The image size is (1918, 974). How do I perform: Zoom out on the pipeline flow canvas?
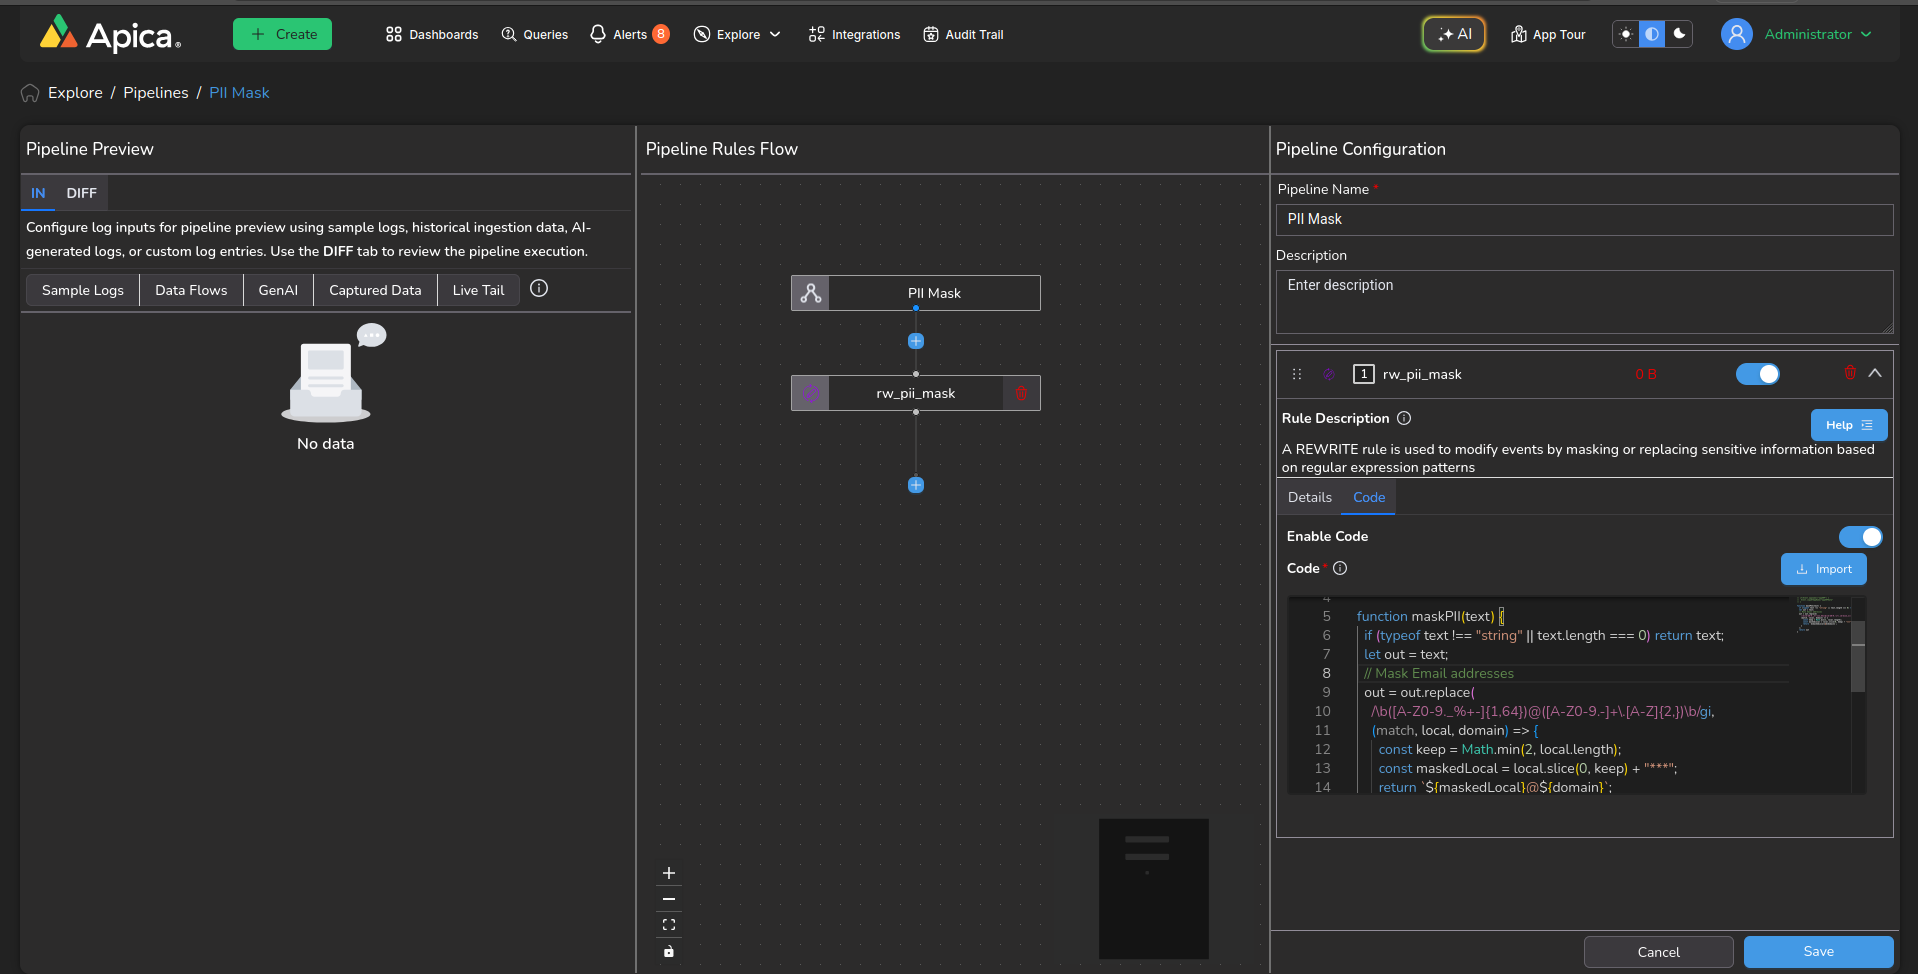pos(669,899)
